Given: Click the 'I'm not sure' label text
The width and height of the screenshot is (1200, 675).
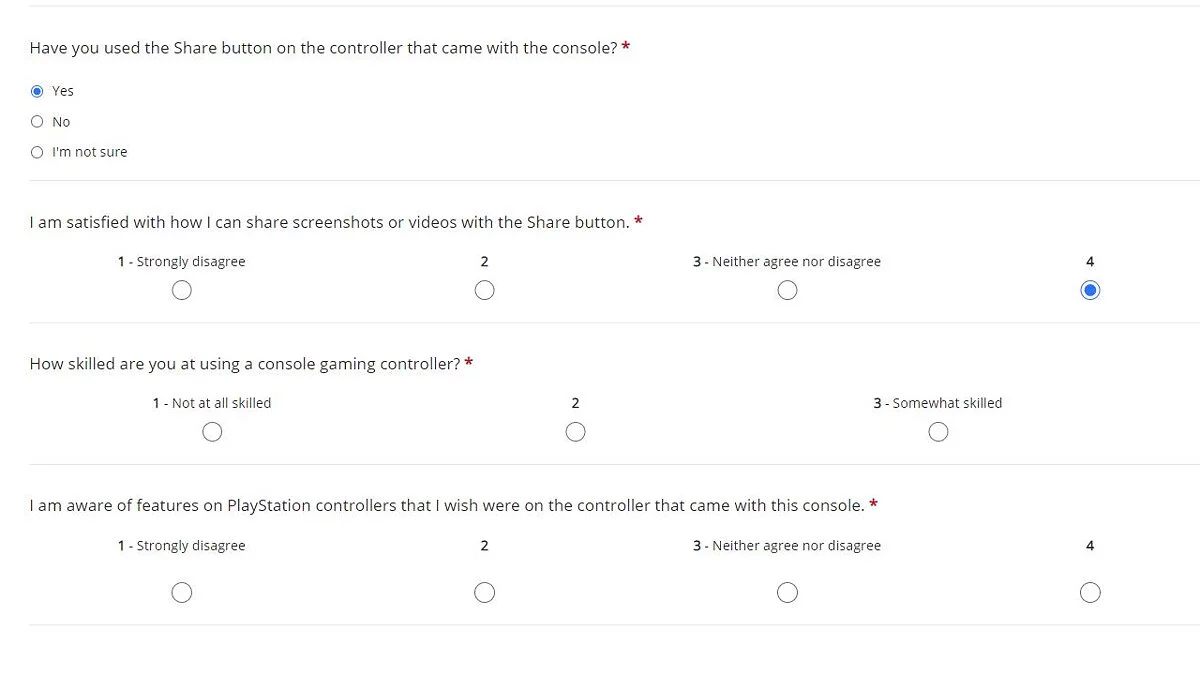Looking at the screenshot, I should pos(90,152).
